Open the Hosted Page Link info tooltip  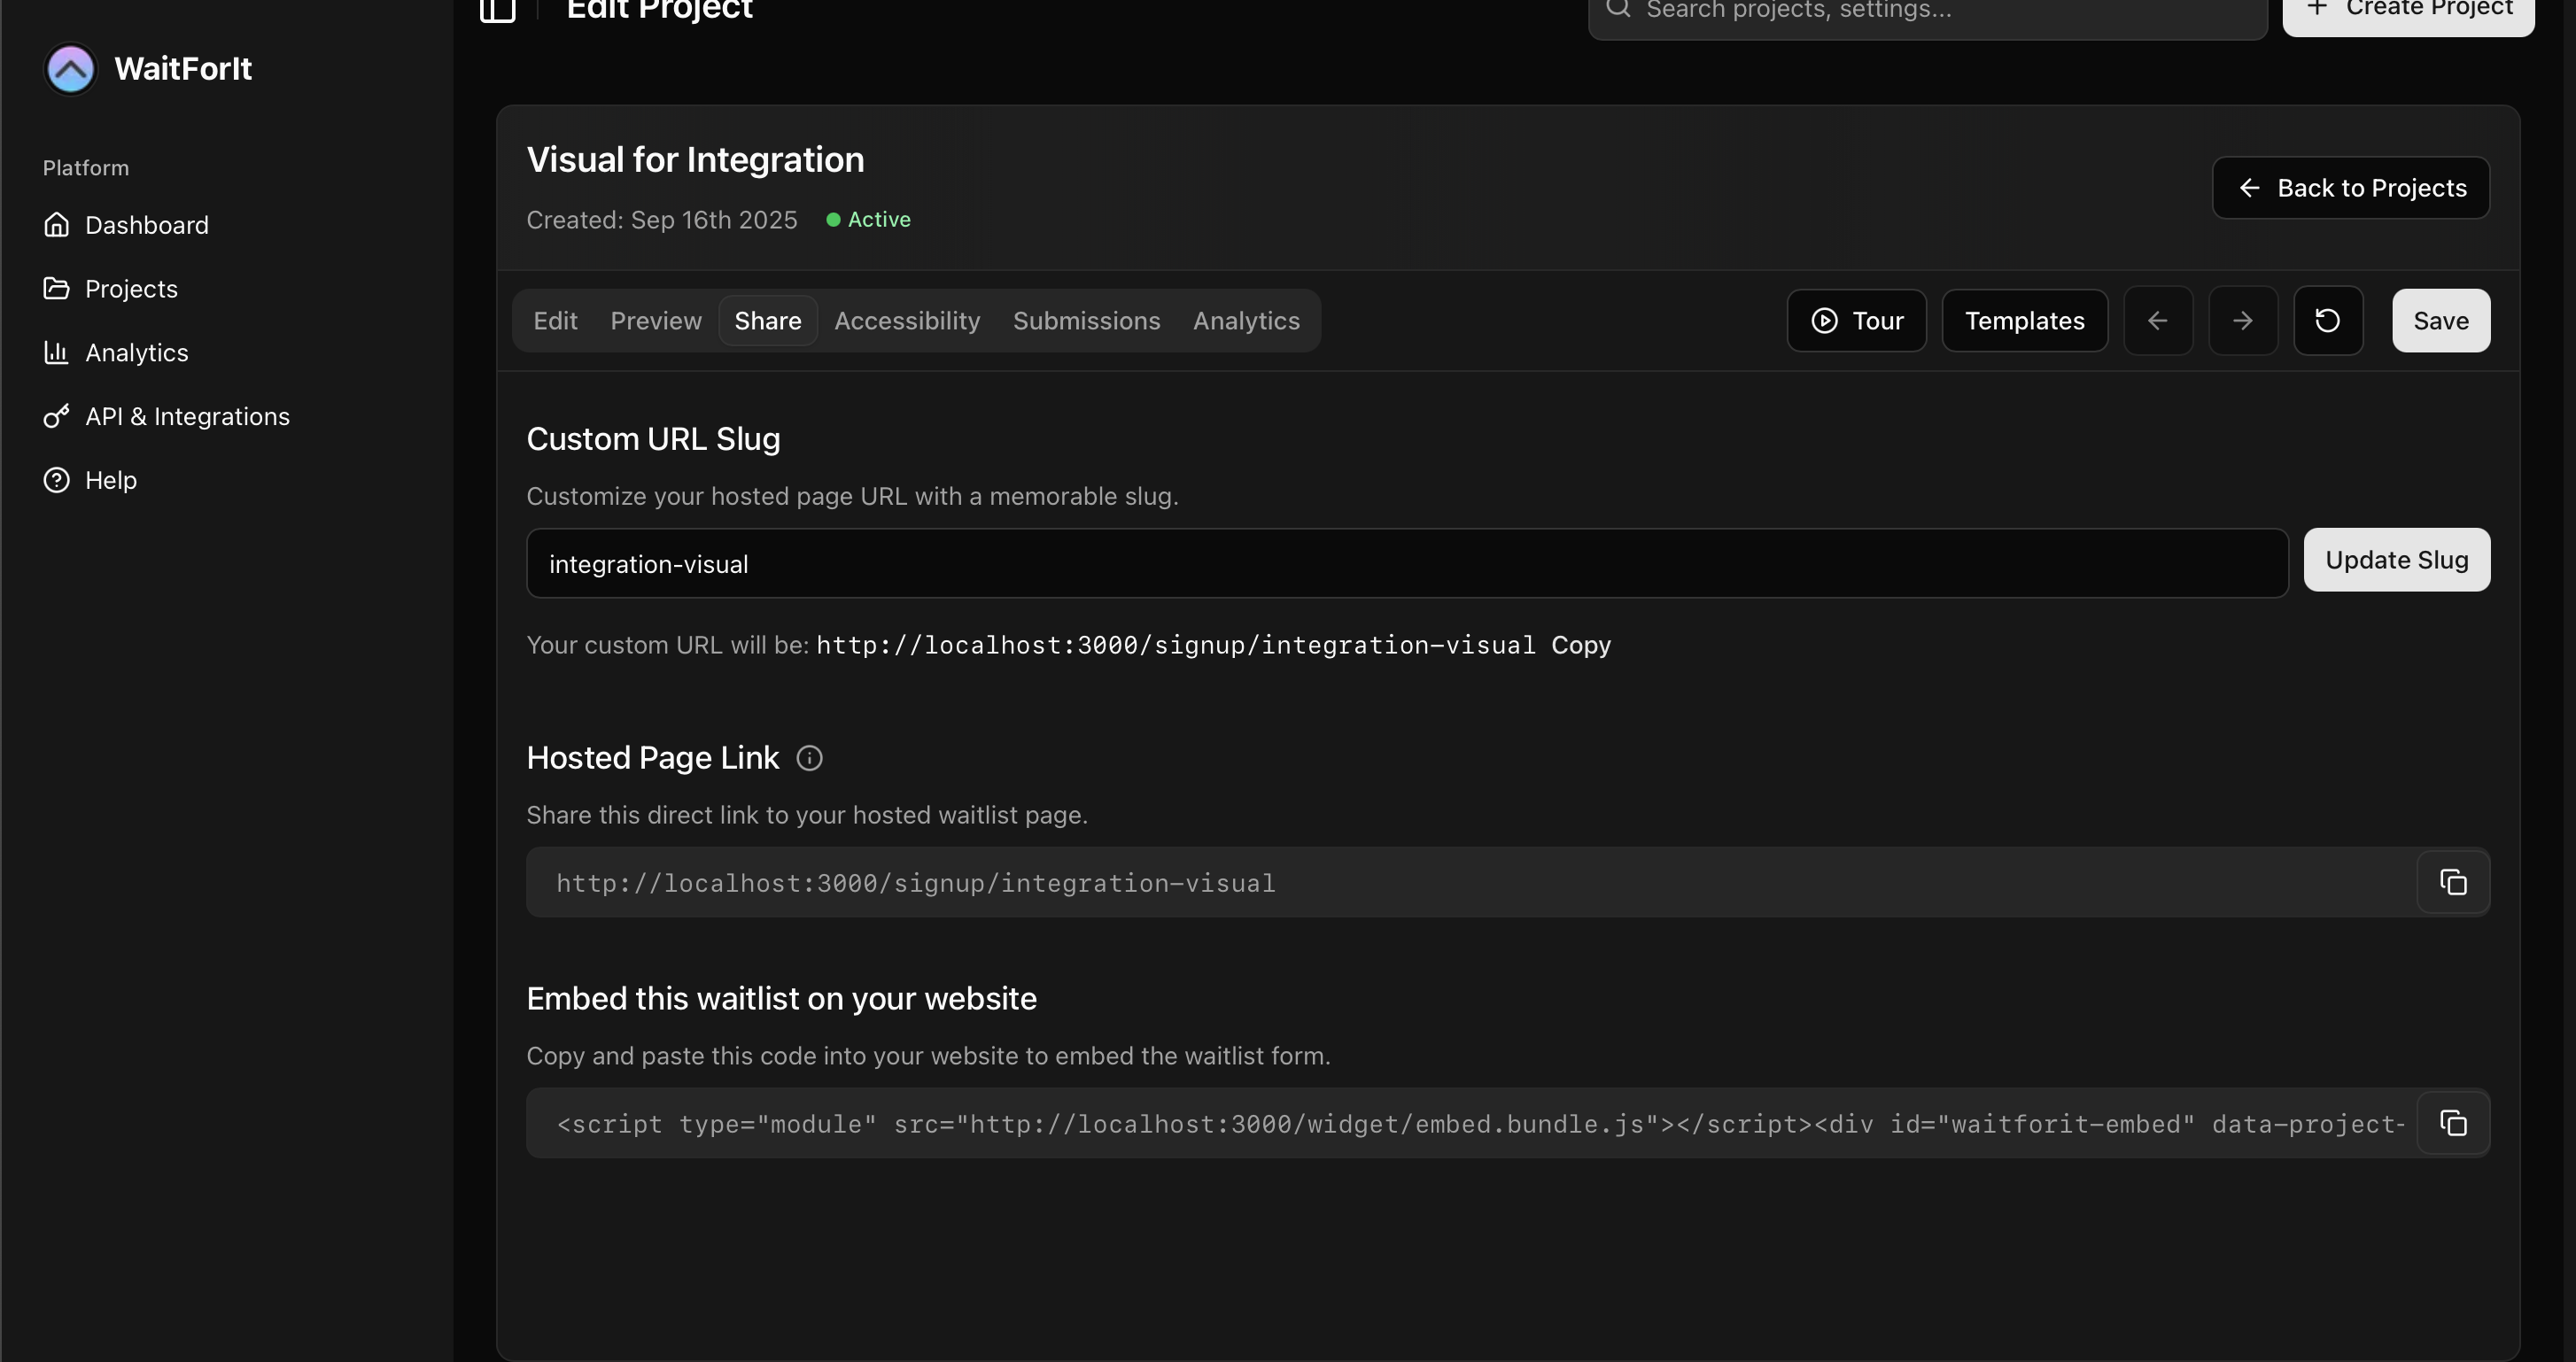coord(809,757)
